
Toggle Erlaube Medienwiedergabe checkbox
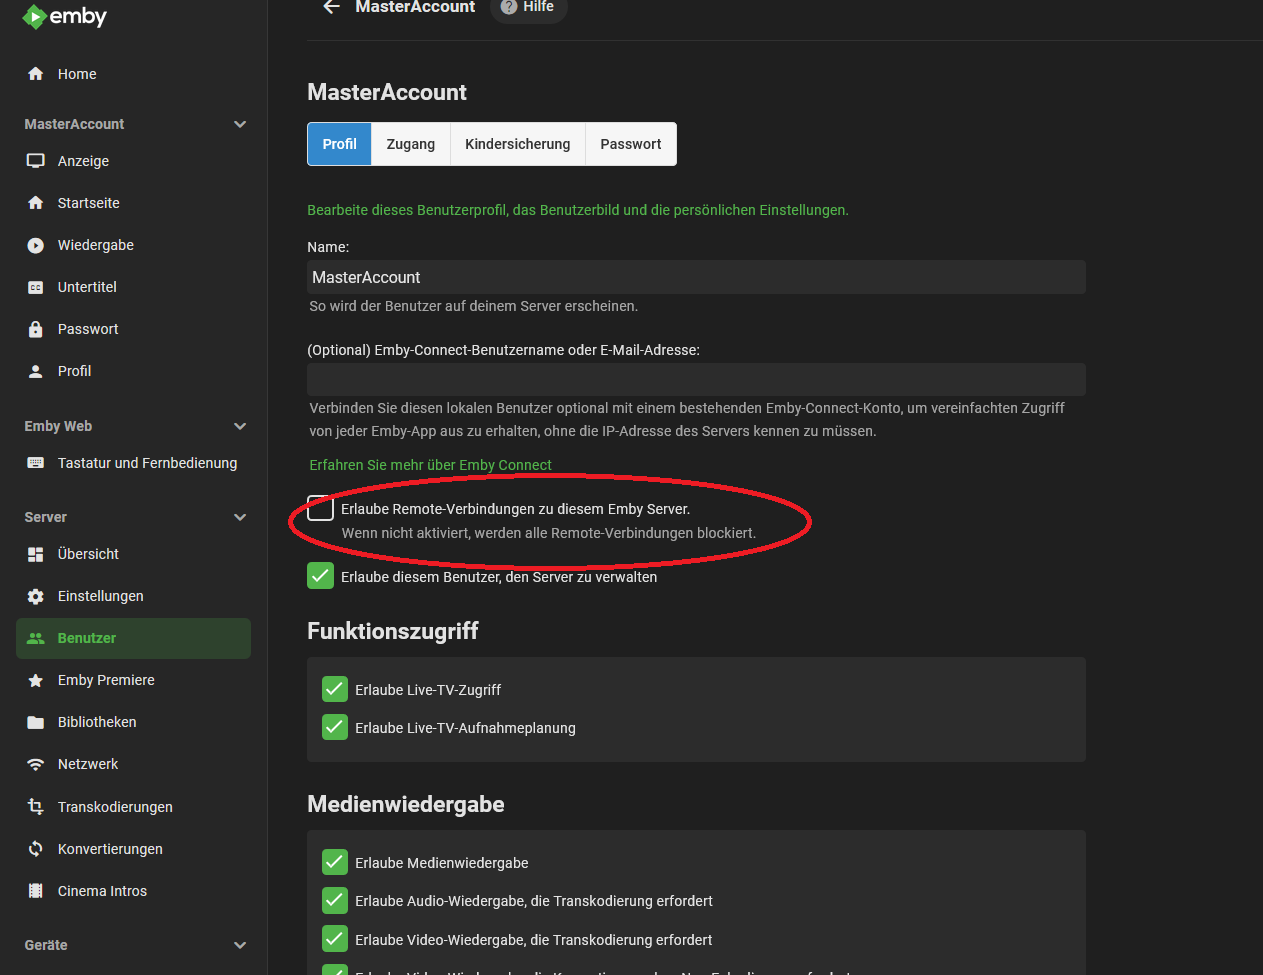(x=335, y=862)
